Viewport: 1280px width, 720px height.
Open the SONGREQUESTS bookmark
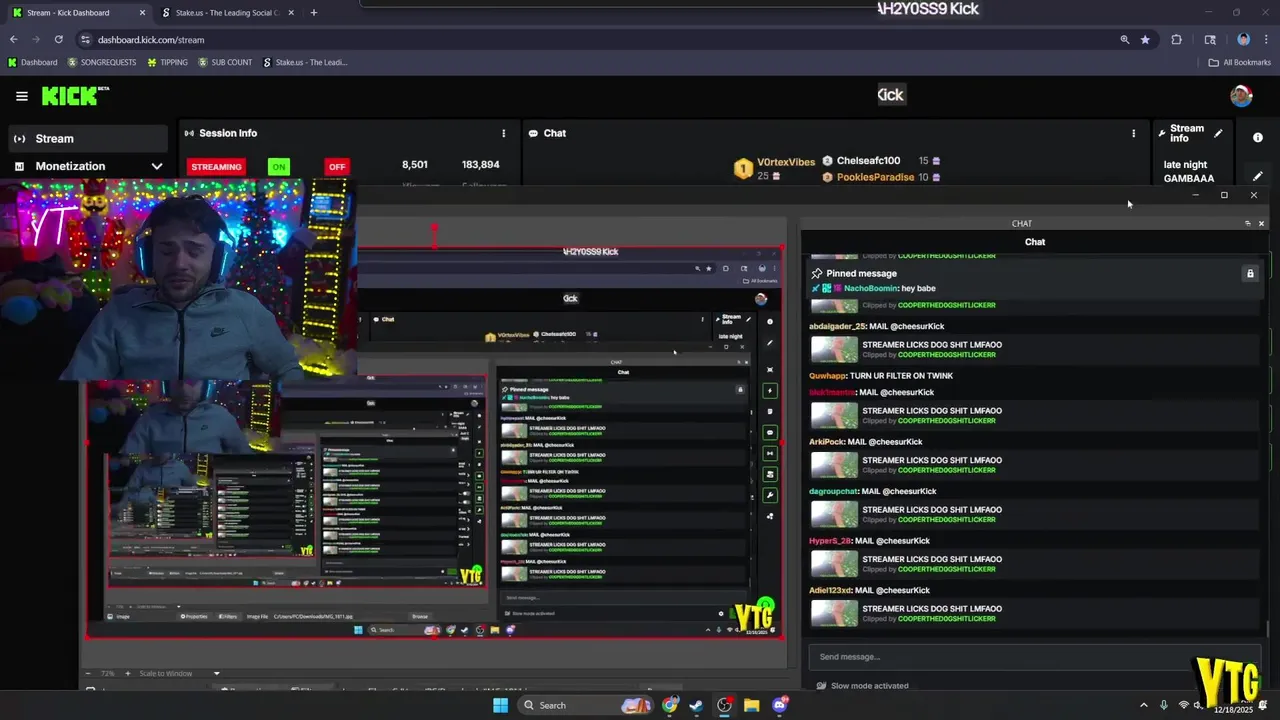click(x=102, y=62)
